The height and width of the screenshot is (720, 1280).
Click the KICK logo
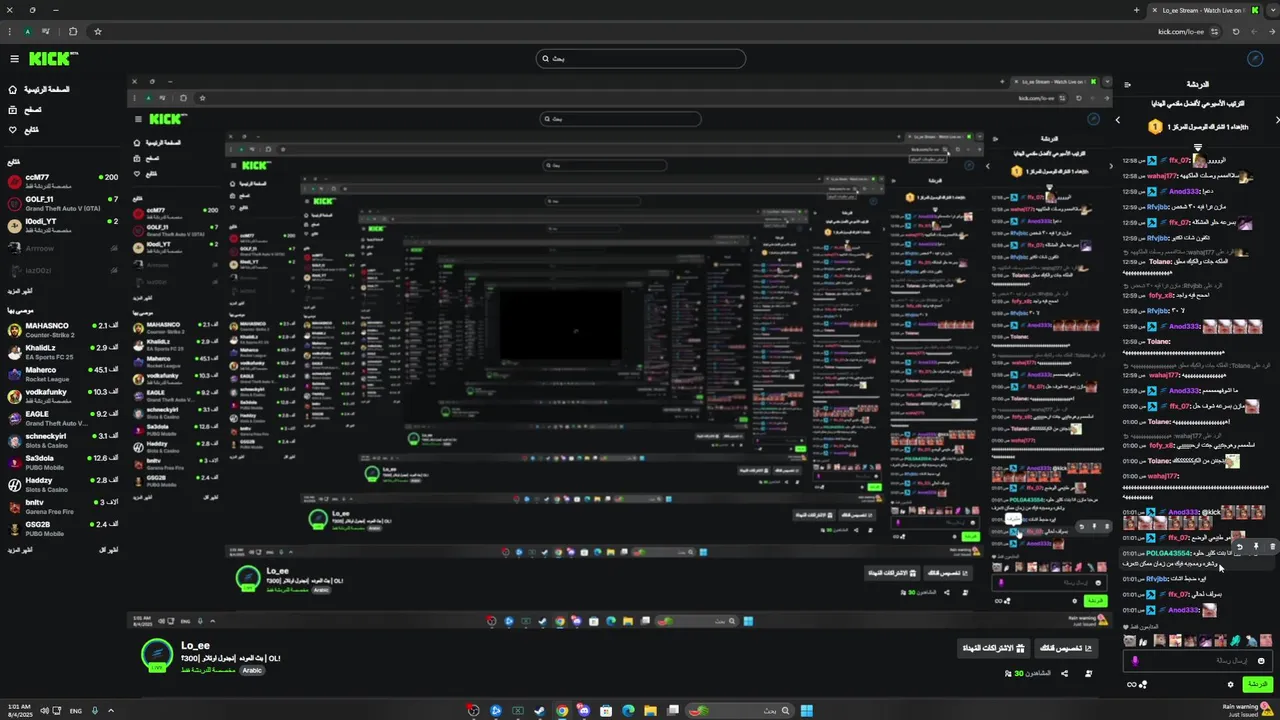point(49,59)
